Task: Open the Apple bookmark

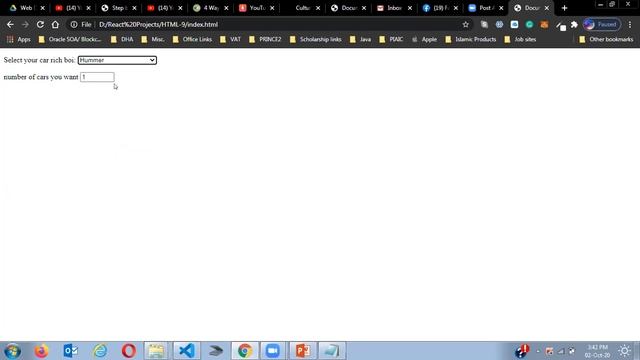Action: [424, 40]
